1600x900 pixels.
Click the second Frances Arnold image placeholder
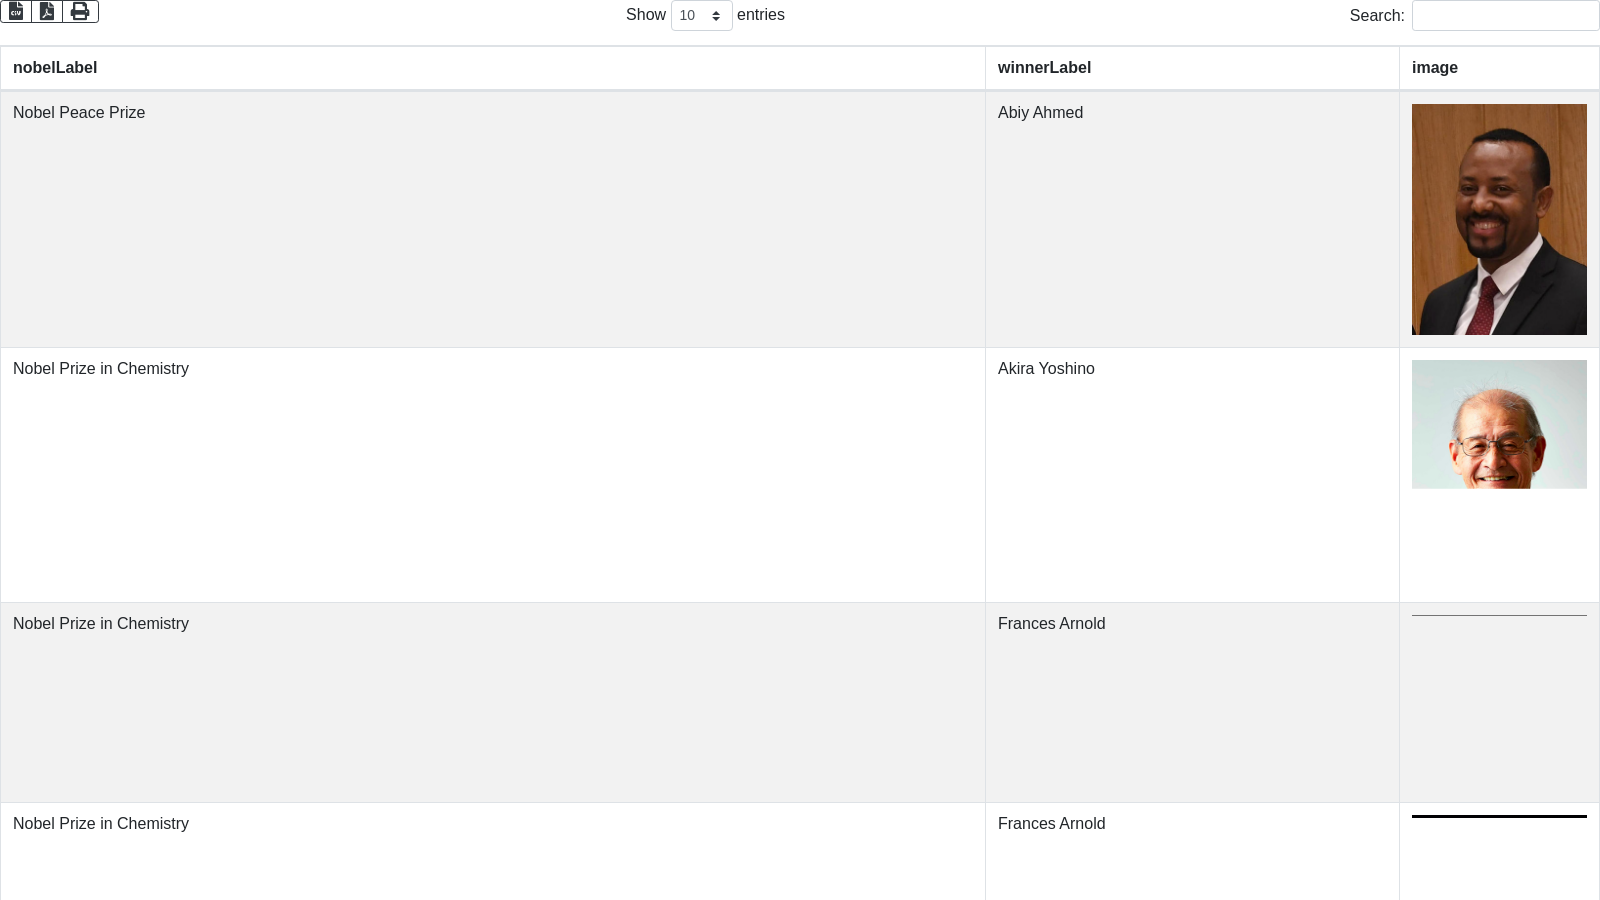(1499, 816)
